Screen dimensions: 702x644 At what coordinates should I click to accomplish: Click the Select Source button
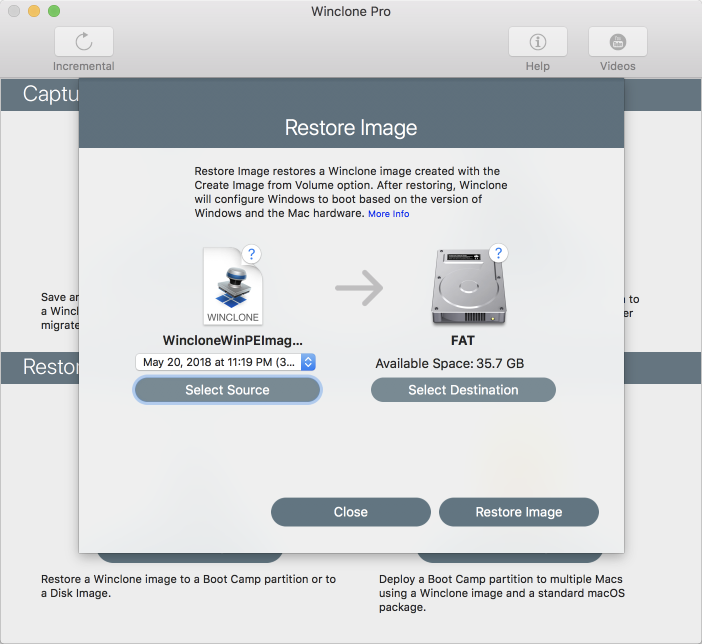(x=227, y=390)
